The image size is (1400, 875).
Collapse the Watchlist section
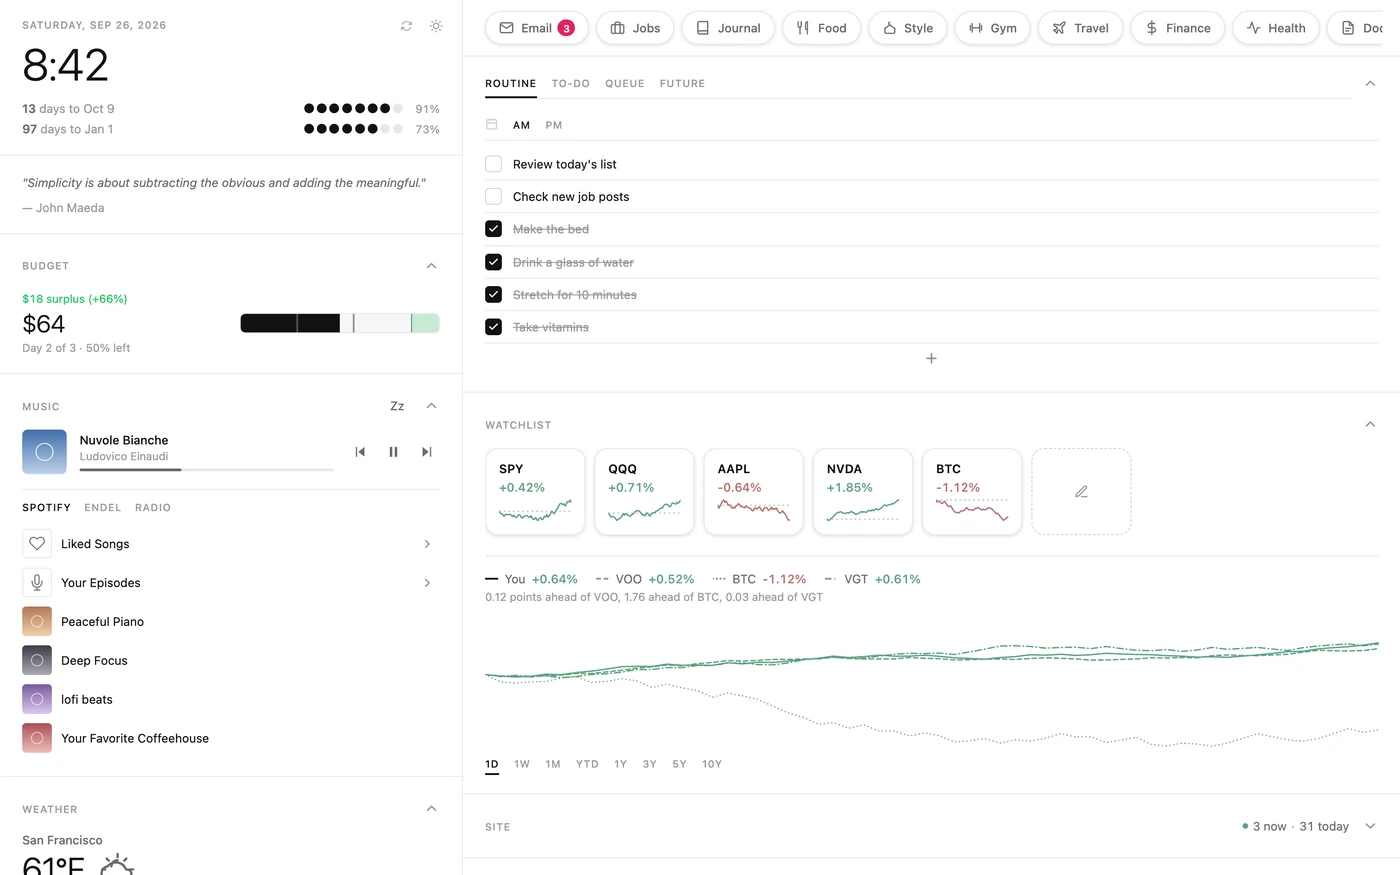coord(1370,425)
